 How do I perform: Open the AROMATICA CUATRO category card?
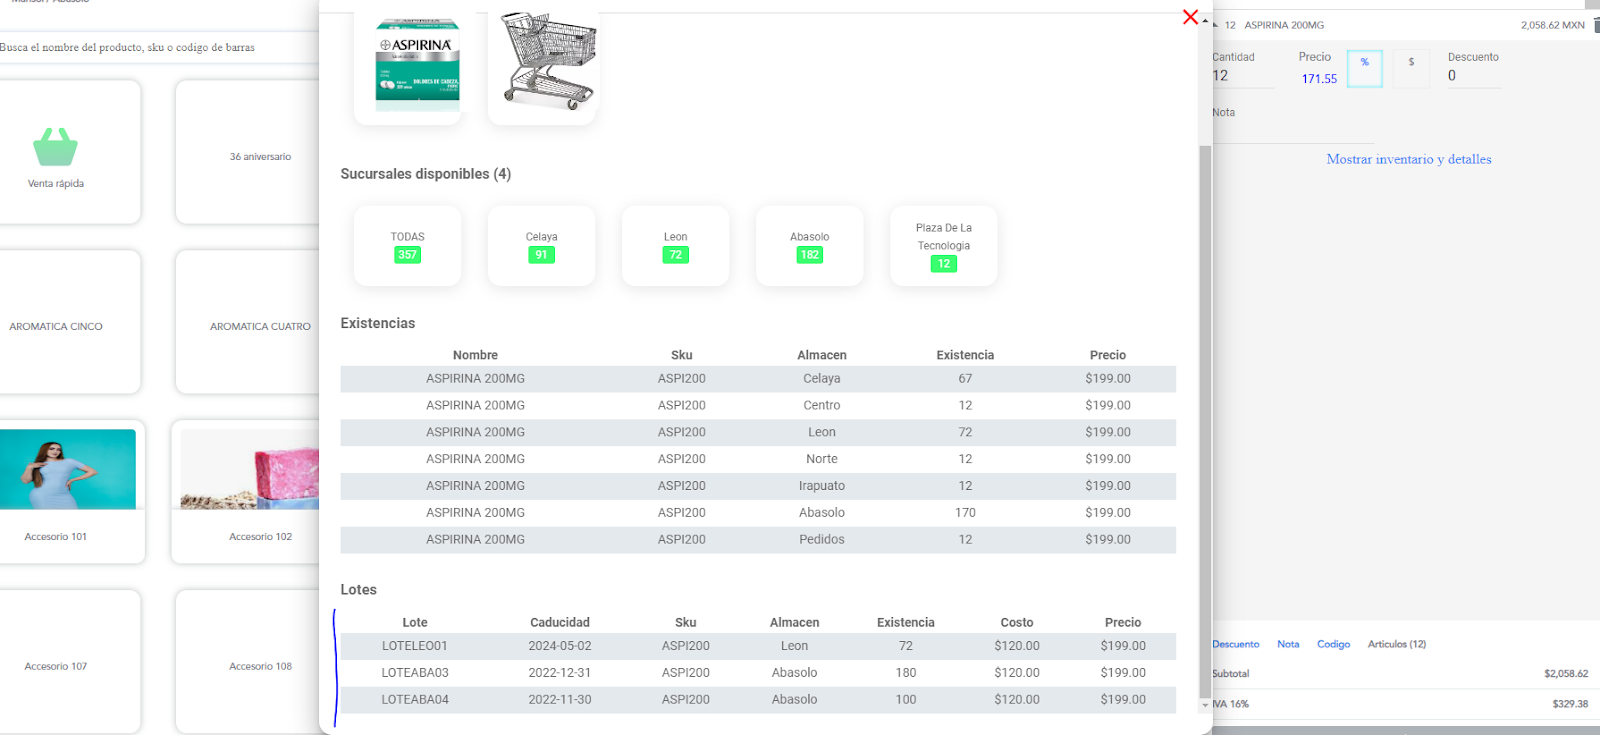pyautogui.click(x=247, y=322)
